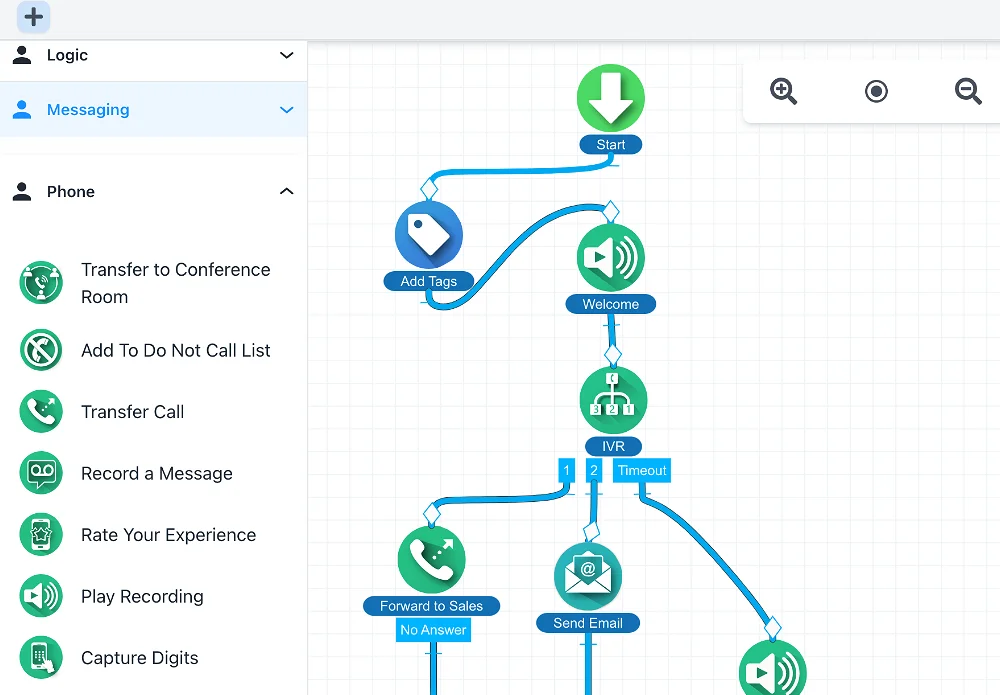This screenshot has width=1000, height=695.
Task: Click the No Answer output label
Action: [433, 630]
